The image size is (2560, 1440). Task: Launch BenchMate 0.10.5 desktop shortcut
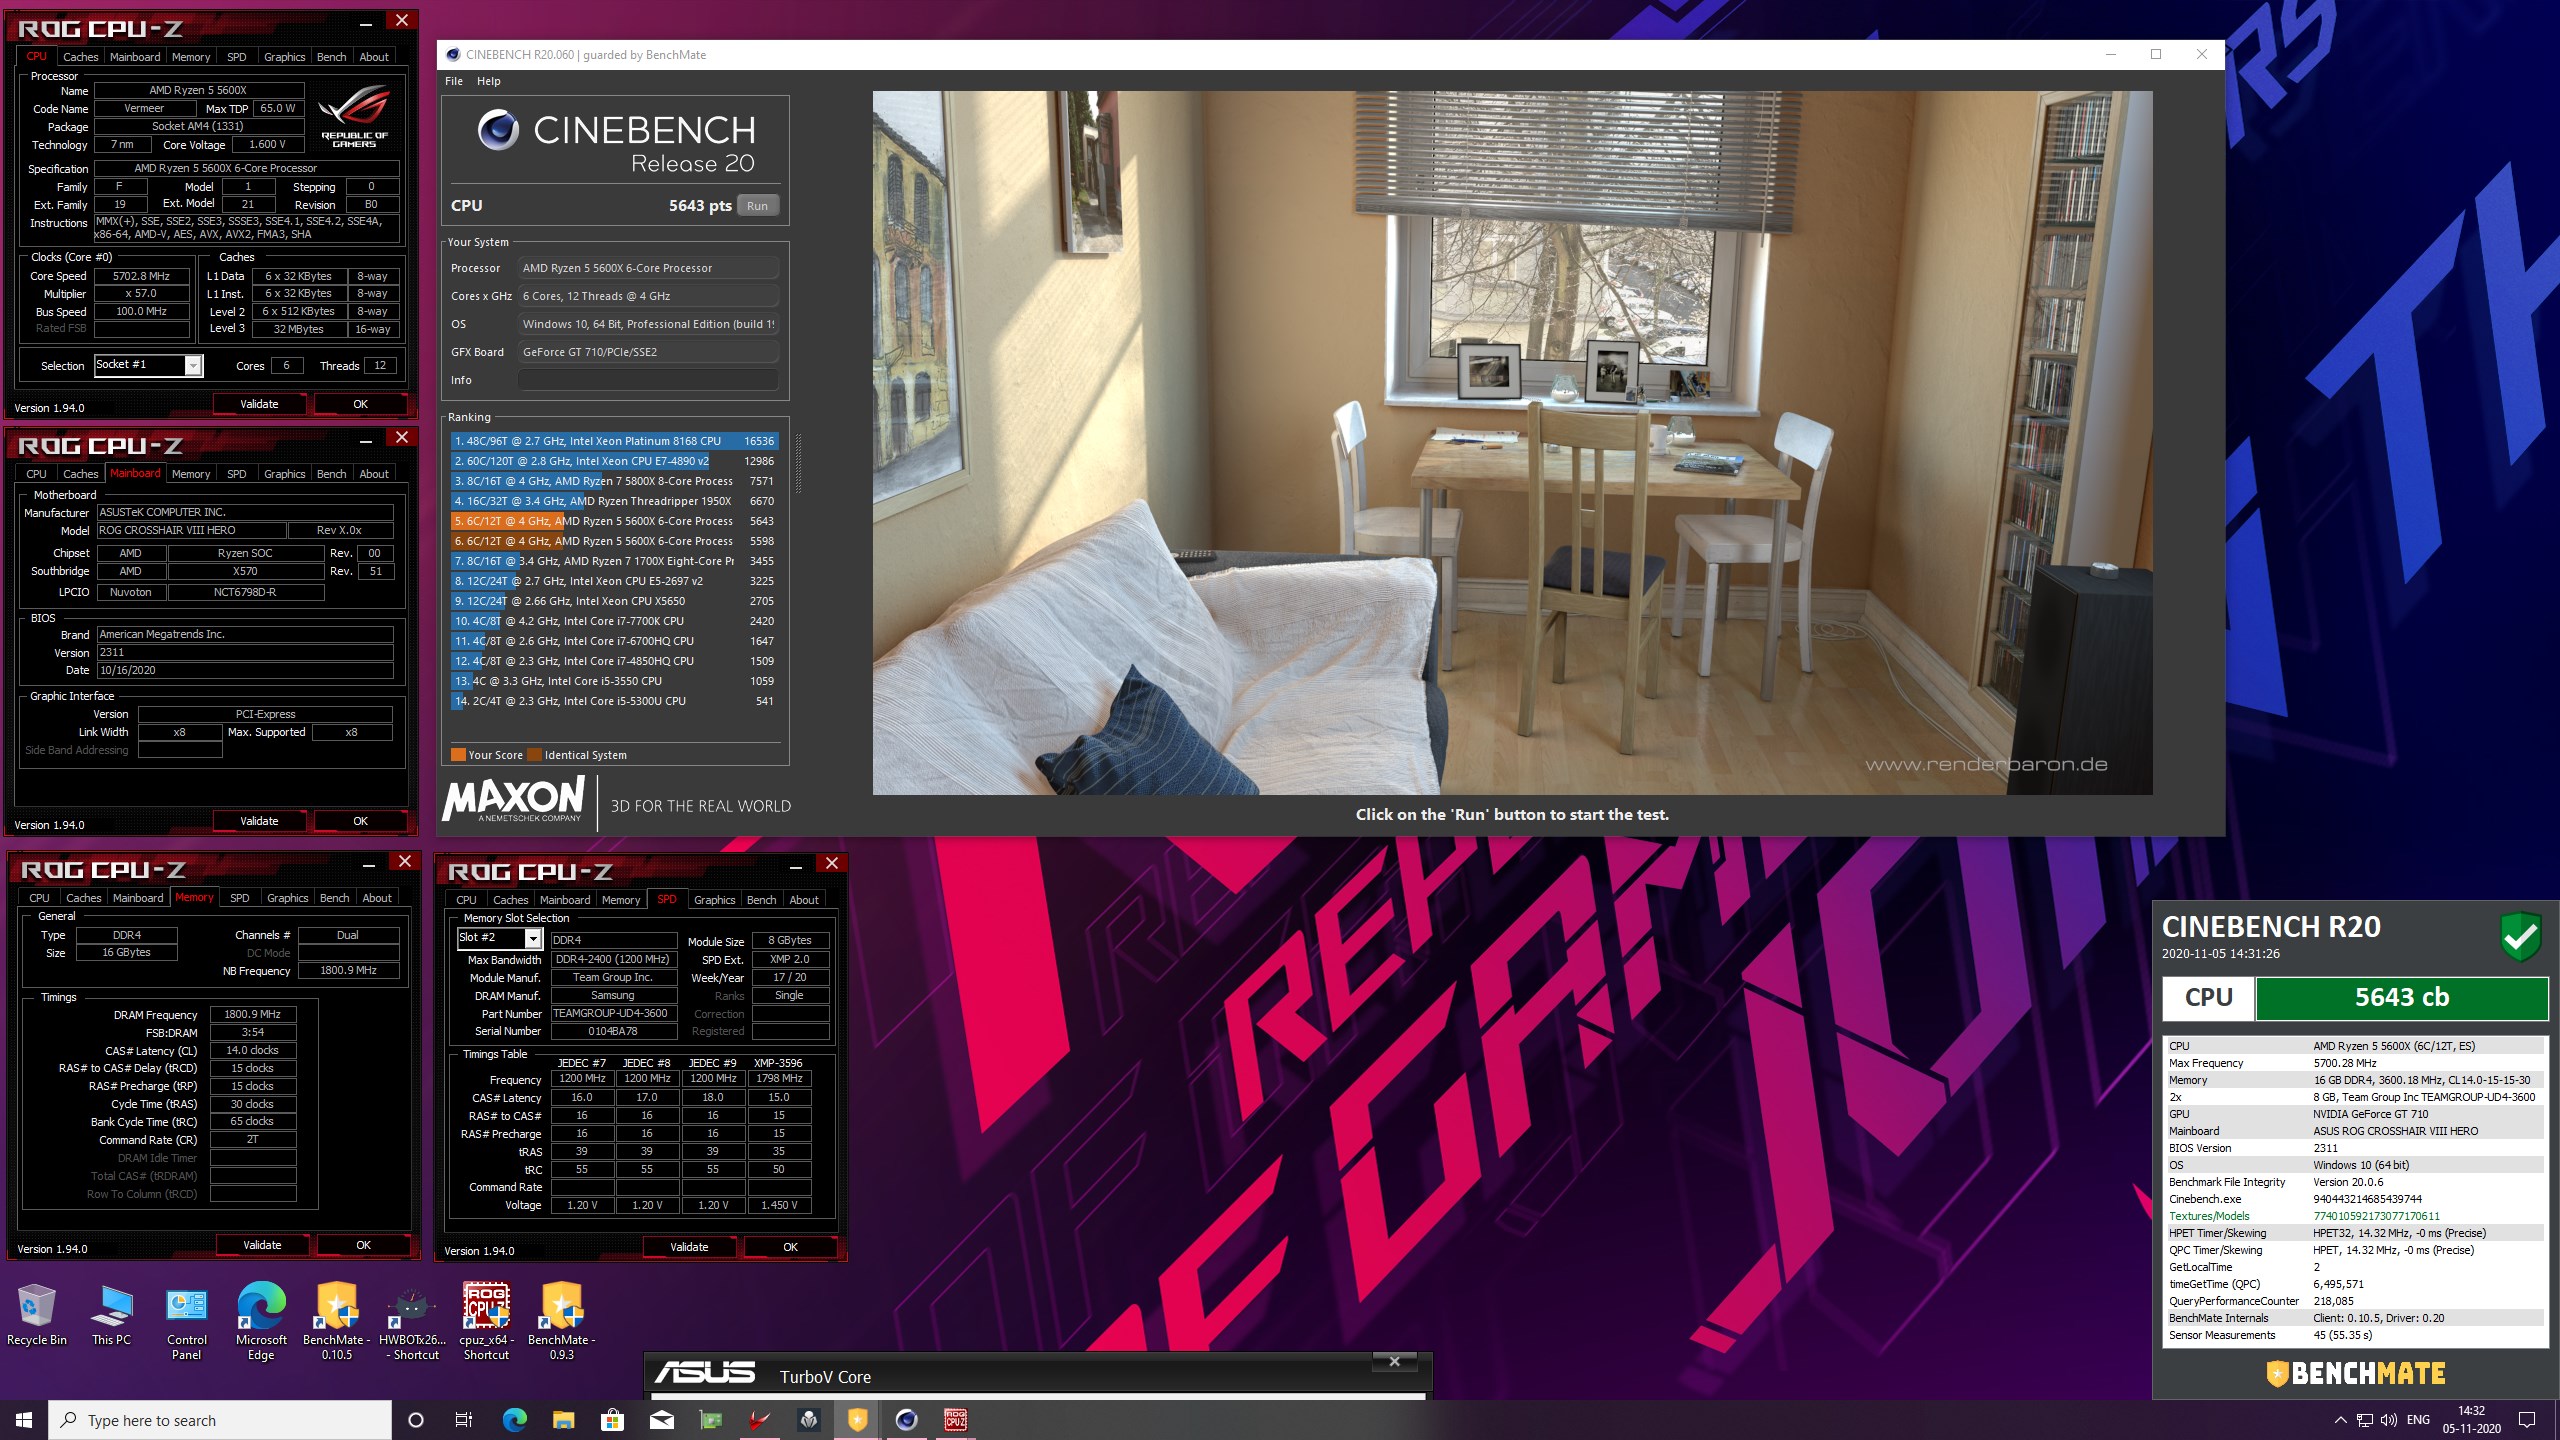click(x=337, y=1322)
